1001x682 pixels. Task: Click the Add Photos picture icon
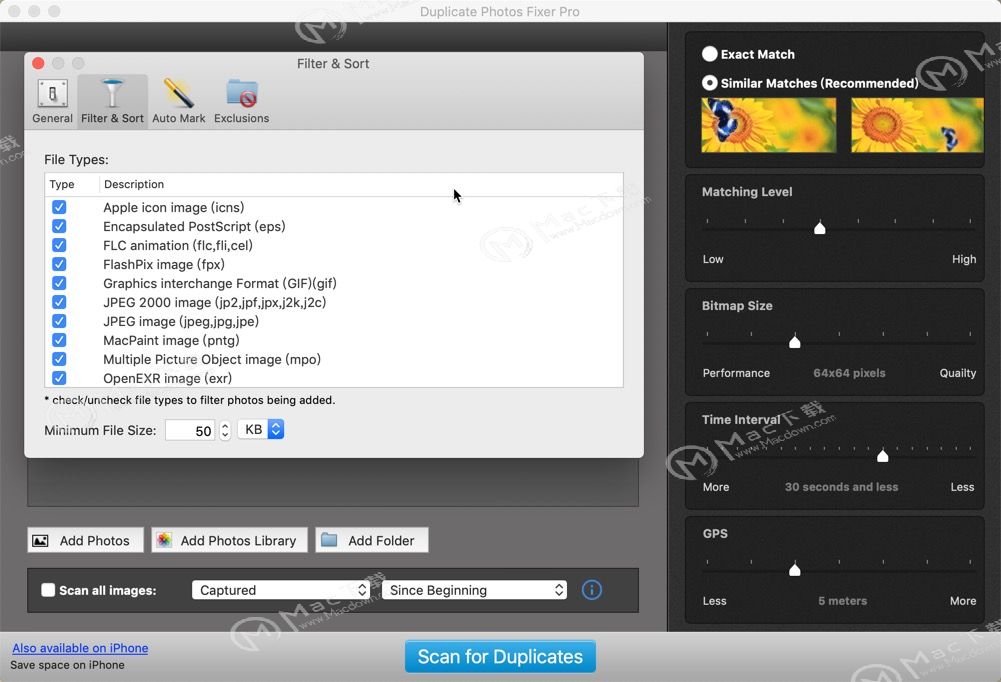point(40,541)
